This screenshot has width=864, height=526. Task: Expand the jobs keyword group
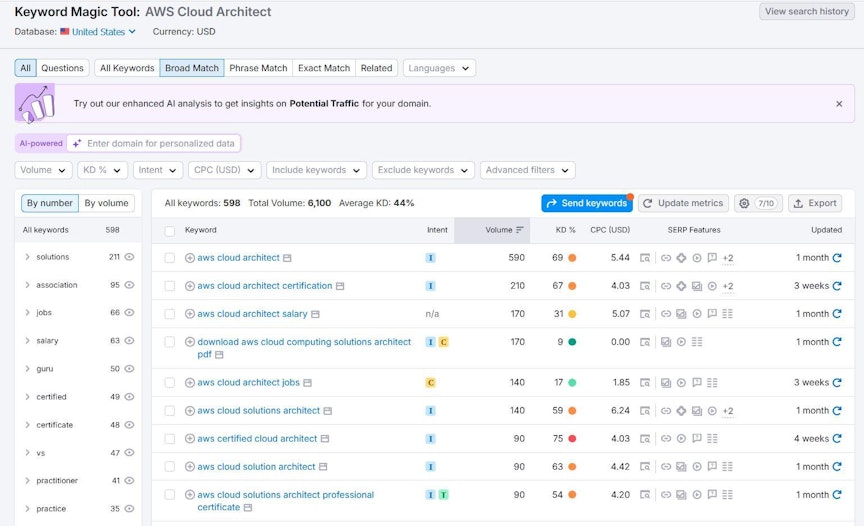tap(27, 313)
